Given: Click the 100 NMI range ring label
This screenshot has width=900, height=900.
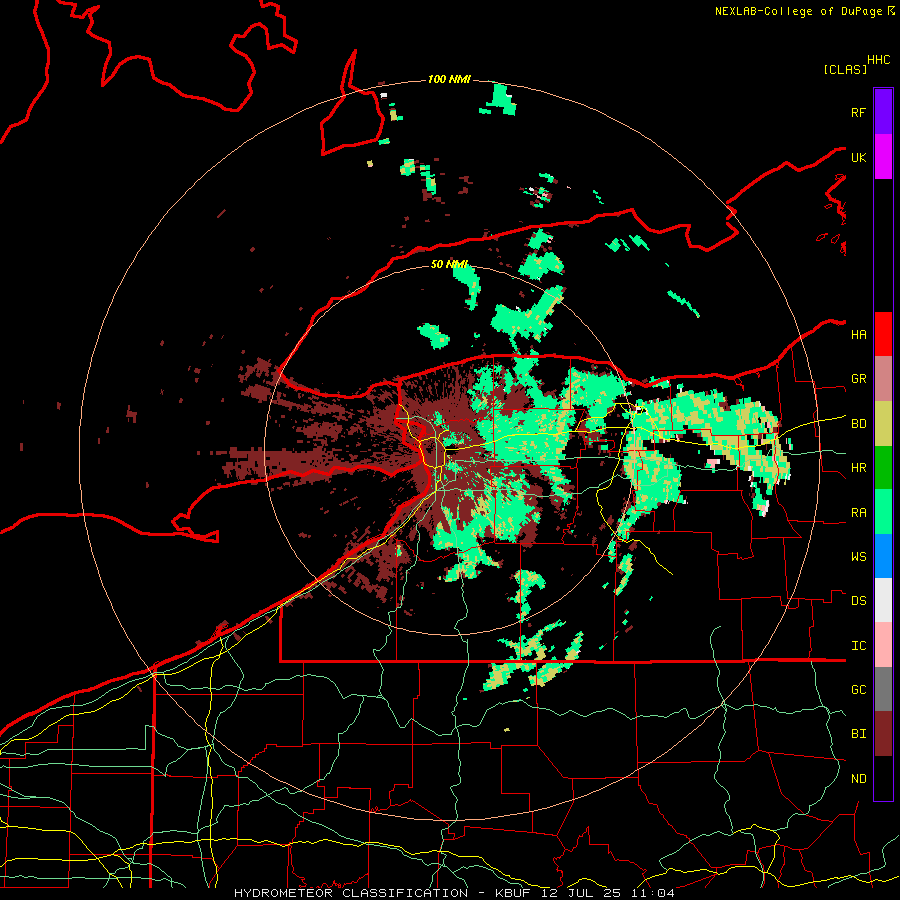Looking at the screenshot, I should click(449, 79).
